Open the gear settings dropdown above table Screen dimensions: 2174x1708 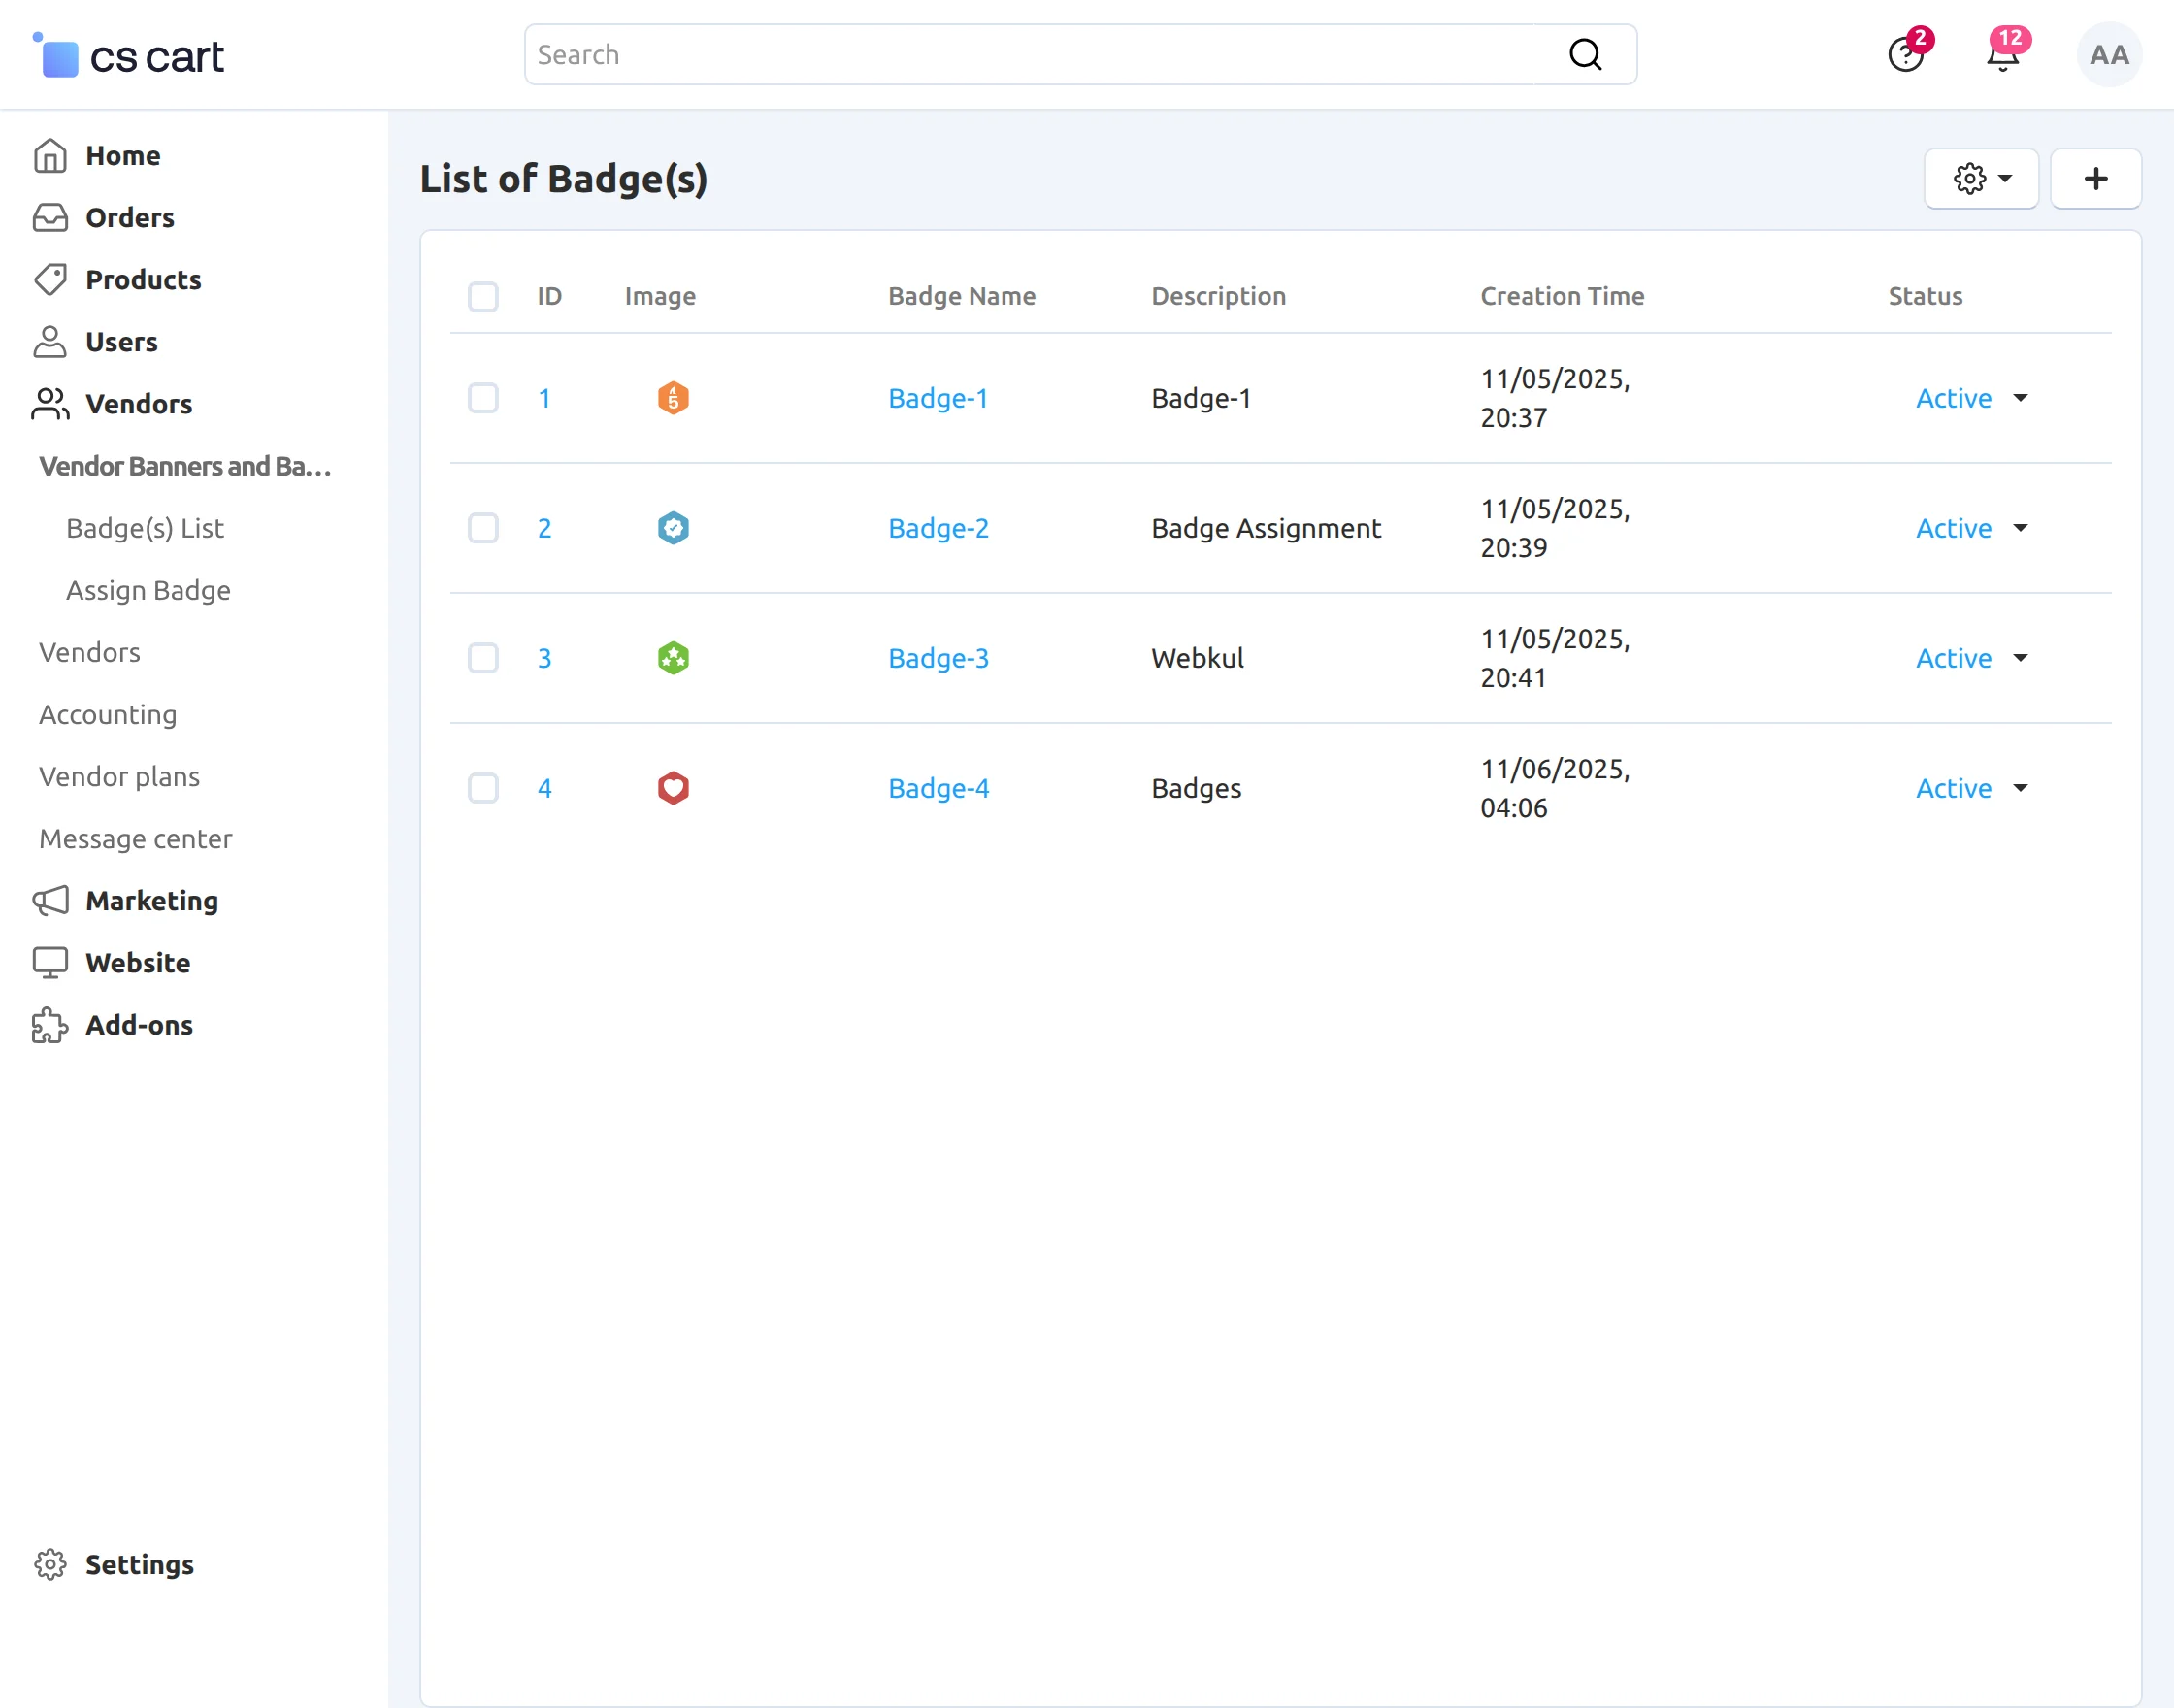tap(1980, 179)
